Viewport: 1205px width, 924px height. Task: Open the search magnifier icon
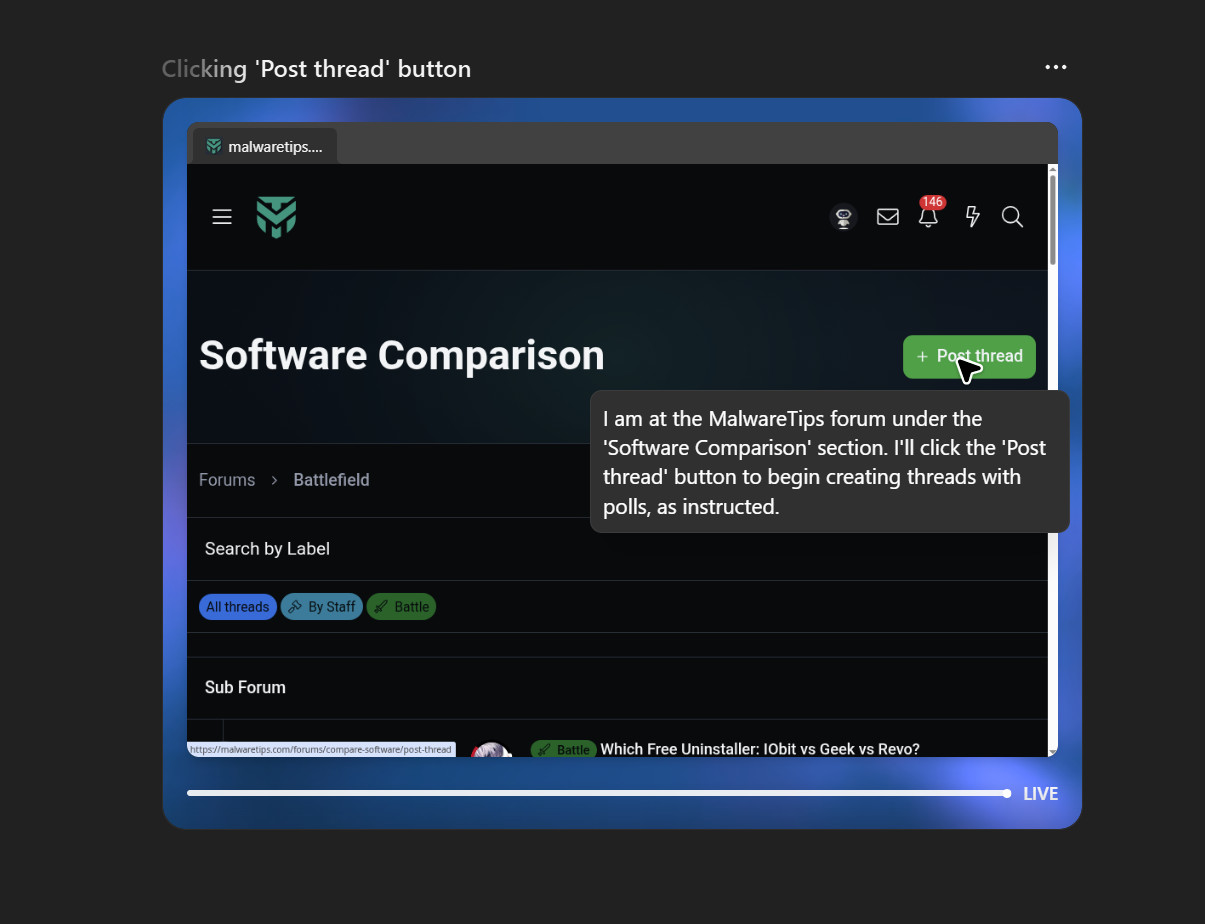click(1012, 217)
